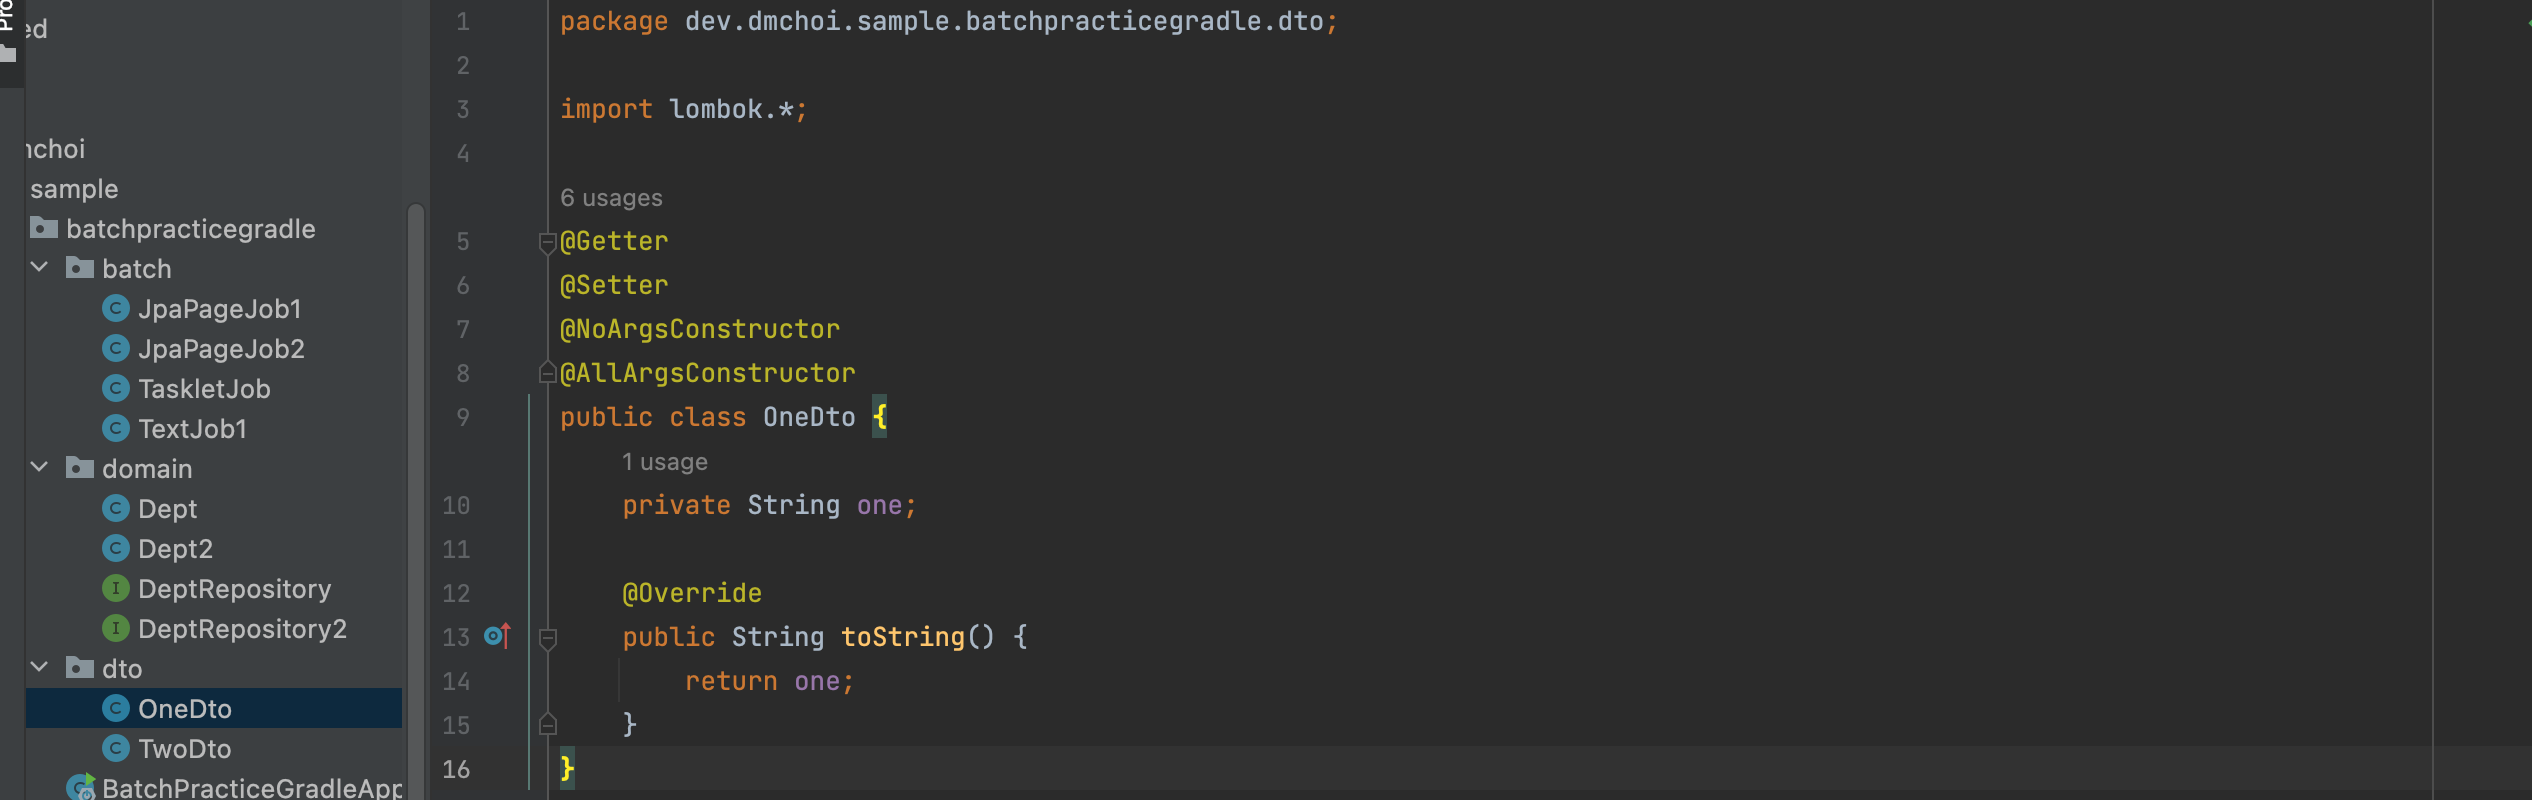Image resolution: width=2532 pixels, height=800 pixels.
Task: Collapse the dto package folder
Action: (x=40, y=667)
